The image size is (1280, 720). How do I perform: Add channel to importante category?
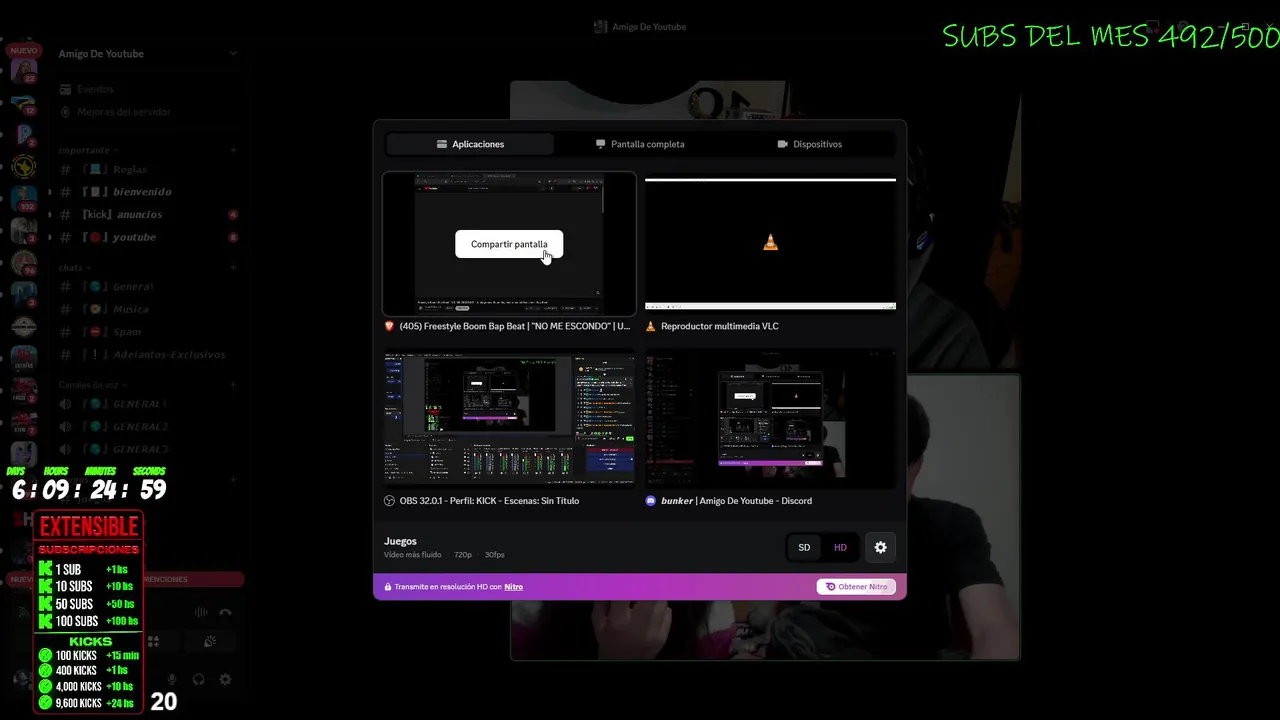click(233, 150)
